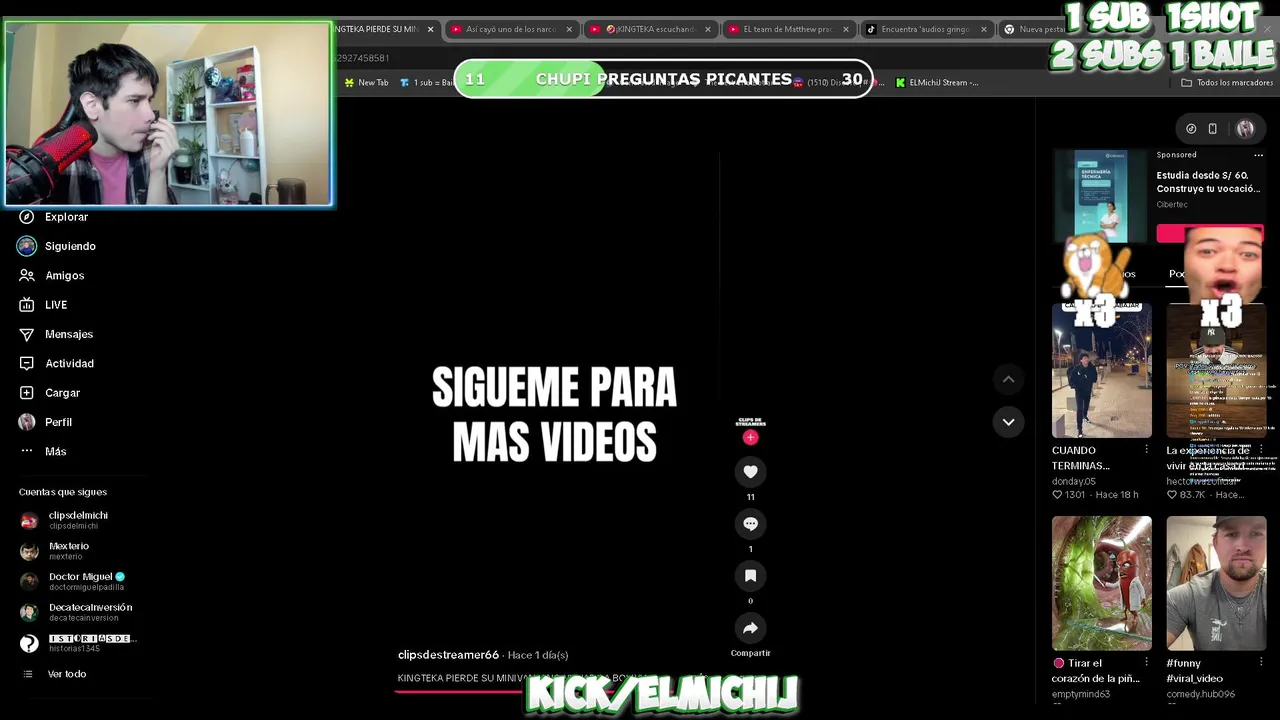
Task: Open options for #funny #viral_video card
Action: (x=1261, y=663)
